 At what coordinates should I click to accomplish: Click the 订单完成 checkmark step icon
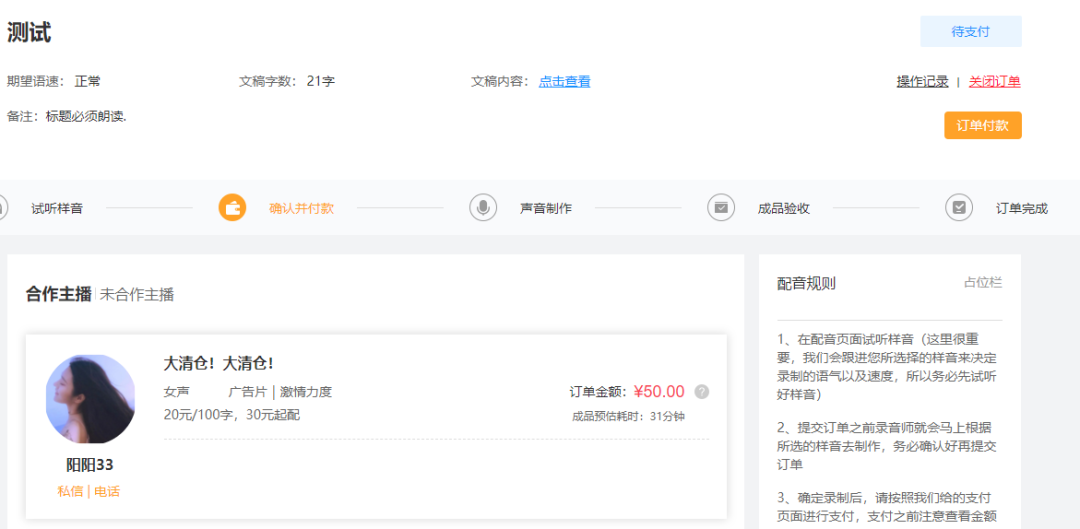[x=959, y=208]
